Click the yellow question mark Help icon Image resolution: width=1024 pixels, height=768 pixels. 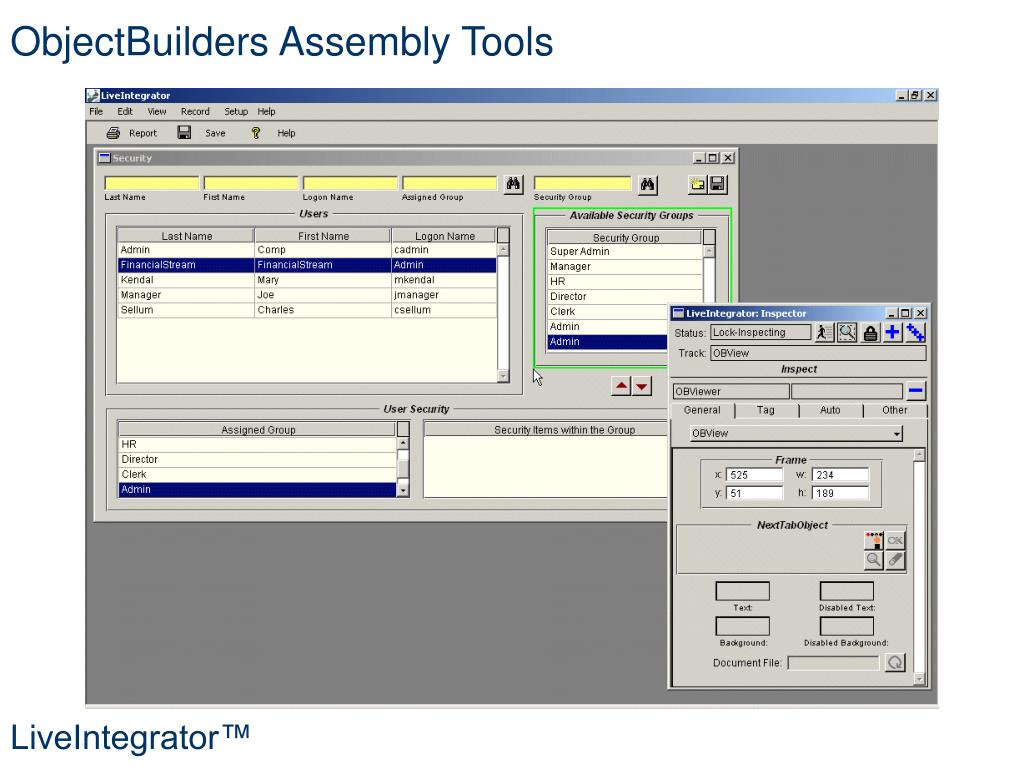(x=255, y=133)
